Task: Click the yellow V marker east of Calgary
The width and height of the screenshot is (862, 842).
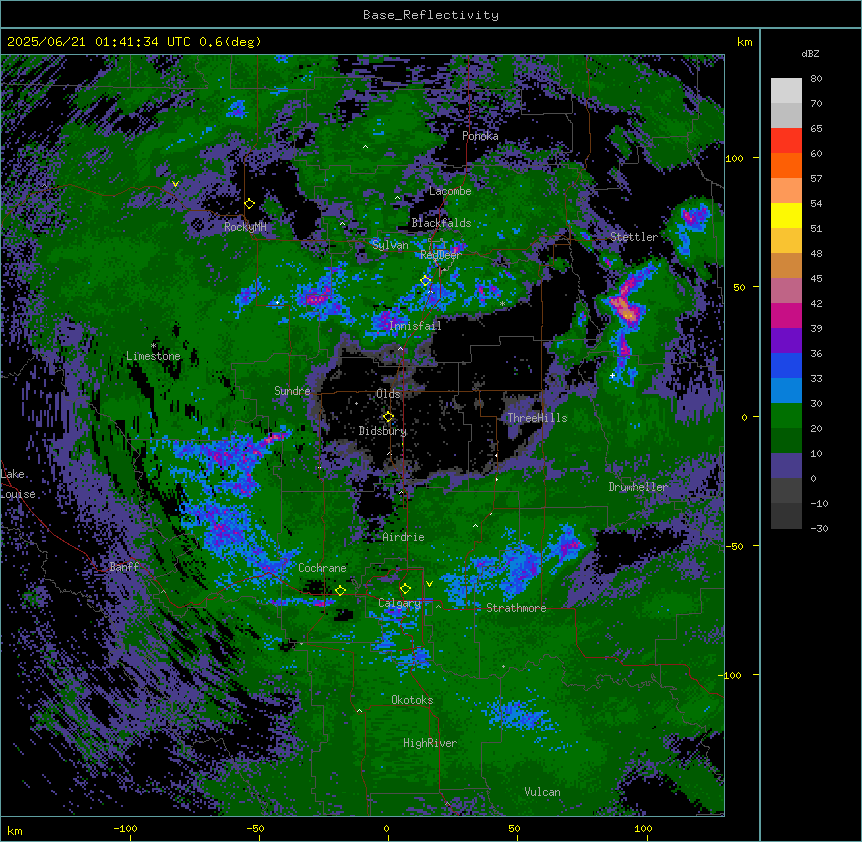Action: point(429,584)
